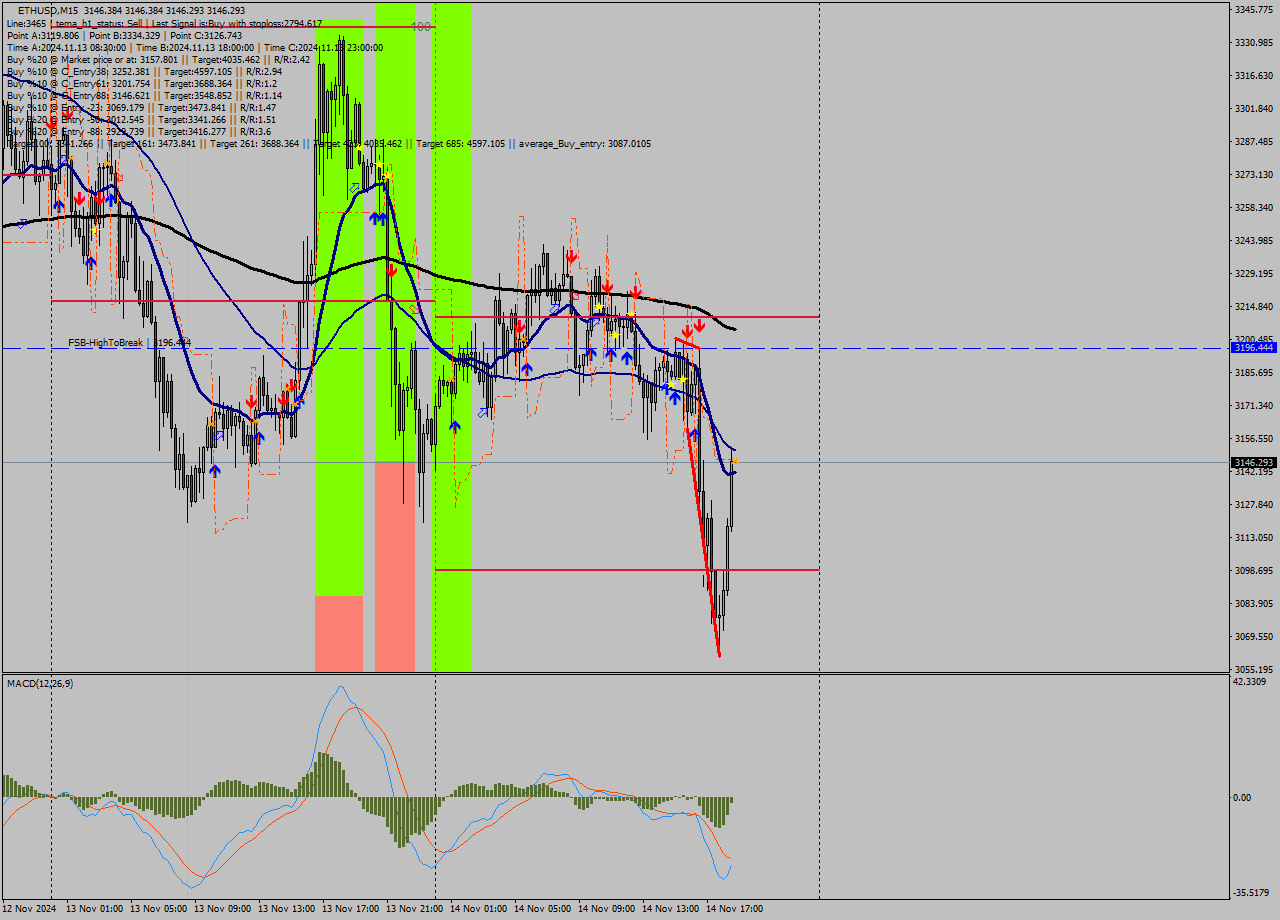The image size is (1280, 920).
Task: Click the current price tag 3146.293
Action: point(1253,462)
